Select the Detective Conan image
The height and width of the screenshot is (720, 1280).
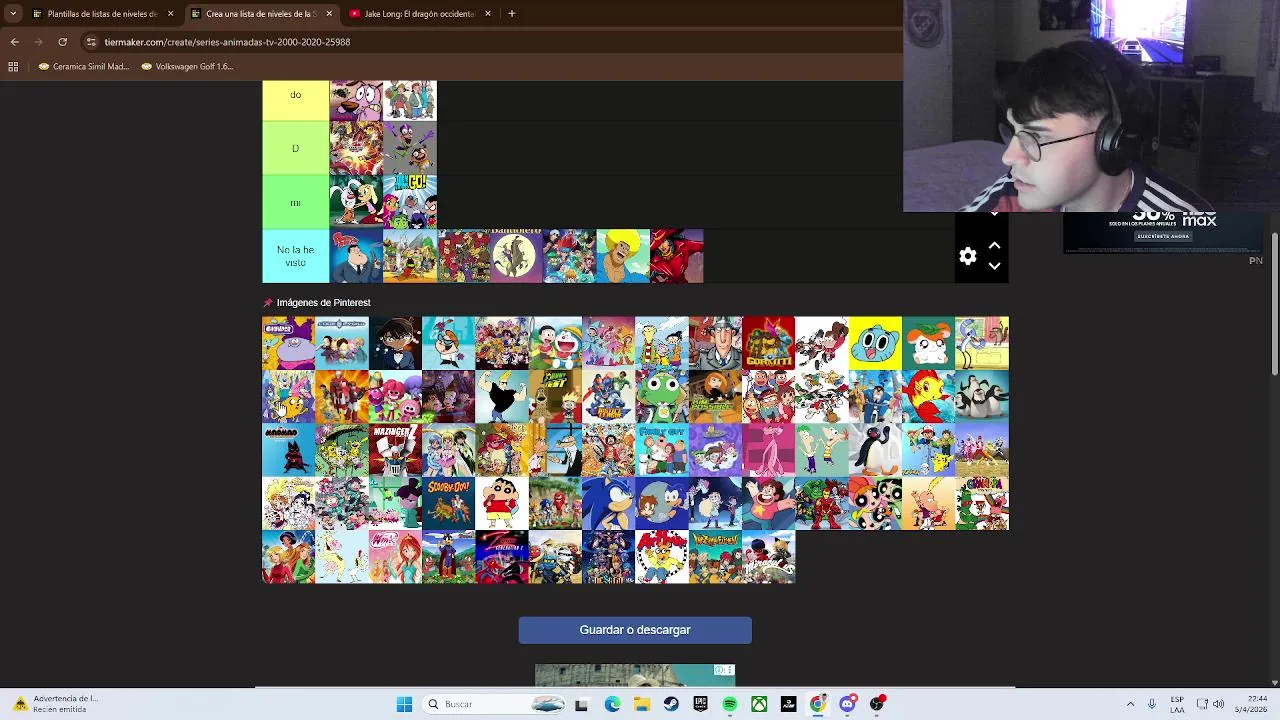[x=395, y=343]
